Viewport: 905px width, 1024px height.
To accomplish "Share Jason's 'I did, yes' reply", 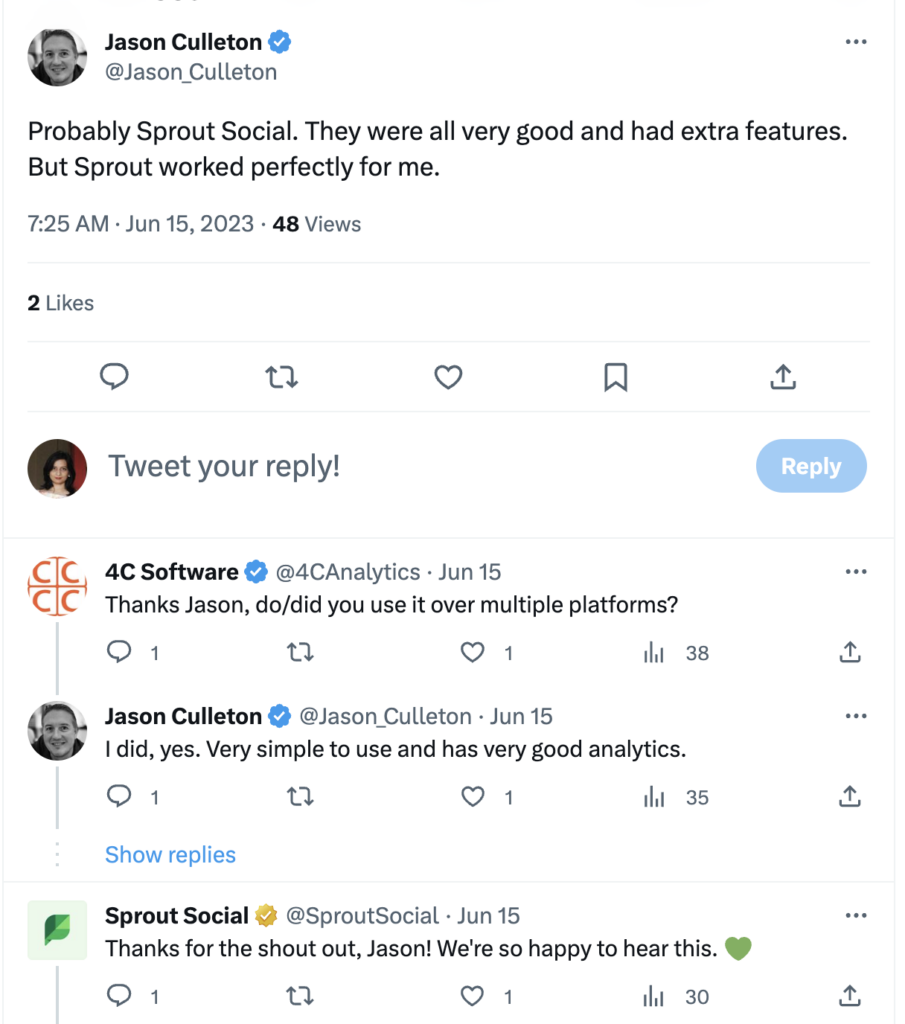I will point(849,797).
